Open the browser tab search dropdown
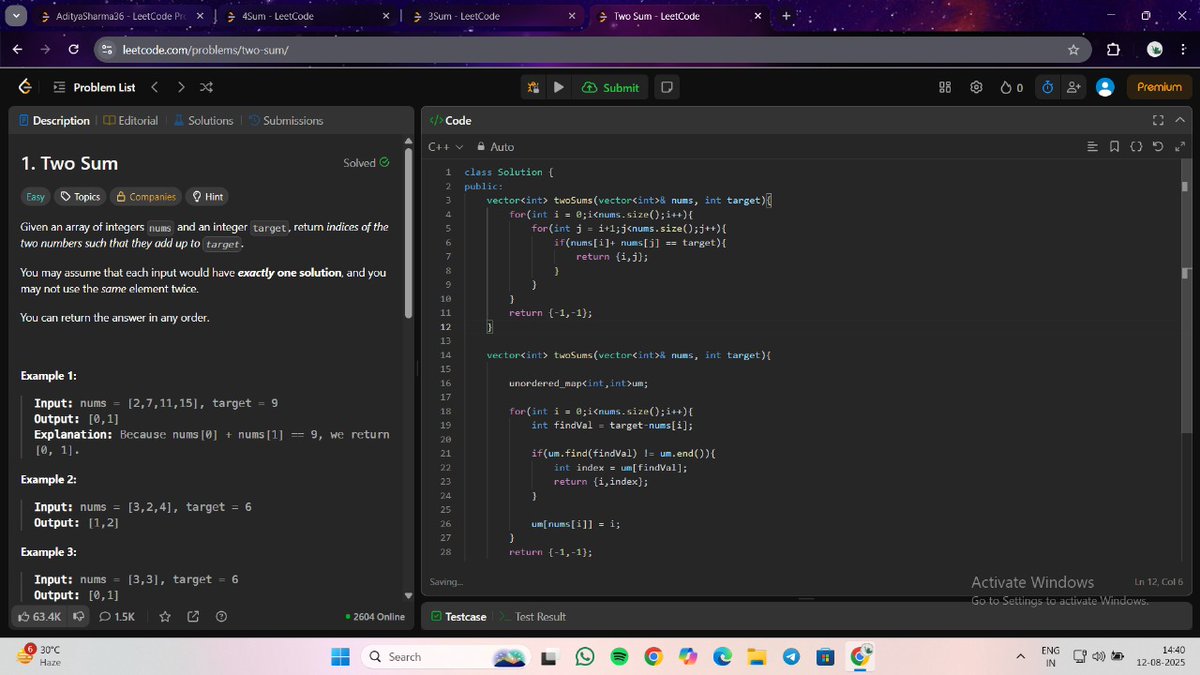Image resolution: width=1200 pixels, height=675 pixels. [x=17, y=16]
